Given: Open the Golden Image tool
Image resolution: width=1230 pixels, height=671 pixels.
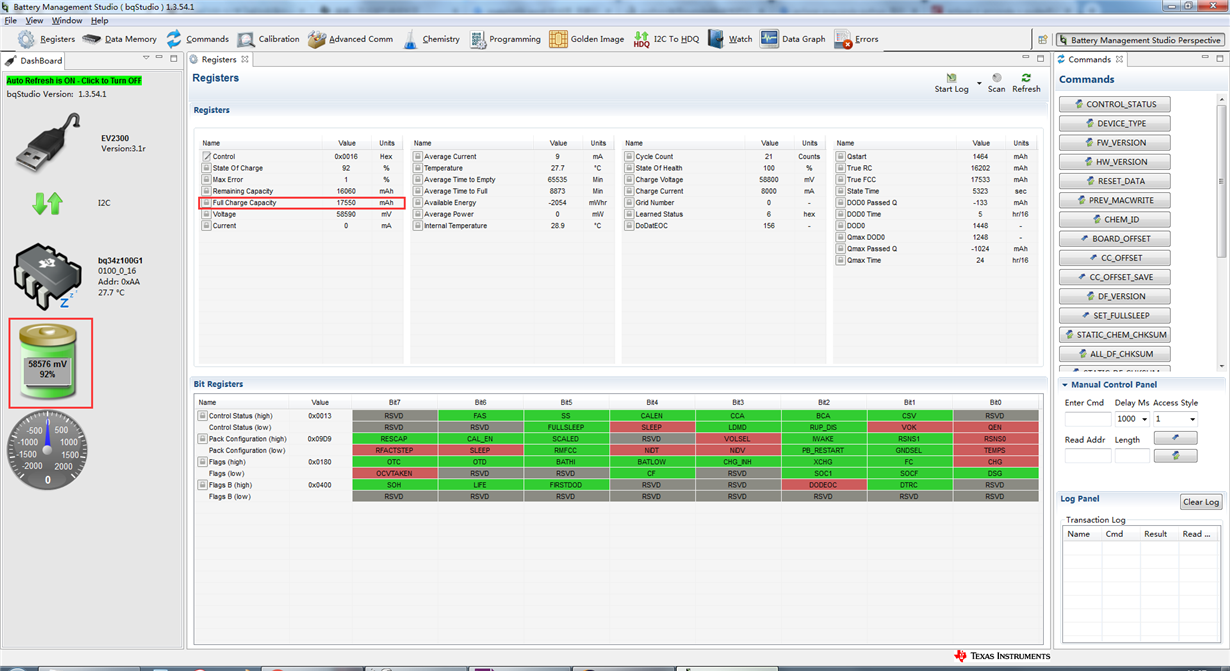Looking at the screenshot, I should click(x=586, y=39).
